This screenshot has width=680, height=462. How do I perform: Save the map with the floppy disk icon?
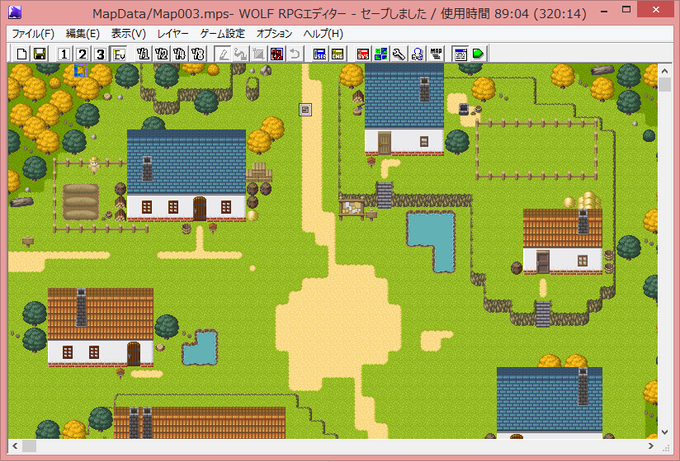pos(40,54)
